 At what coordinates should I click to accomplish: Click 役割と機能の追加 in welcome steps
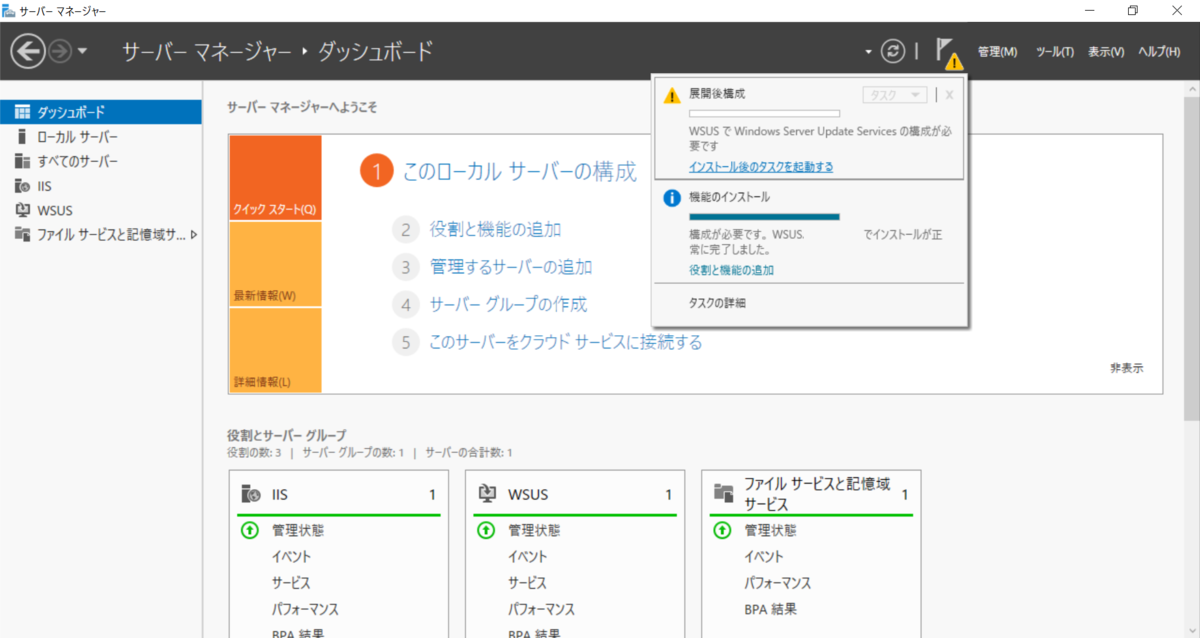pos(495,229)
